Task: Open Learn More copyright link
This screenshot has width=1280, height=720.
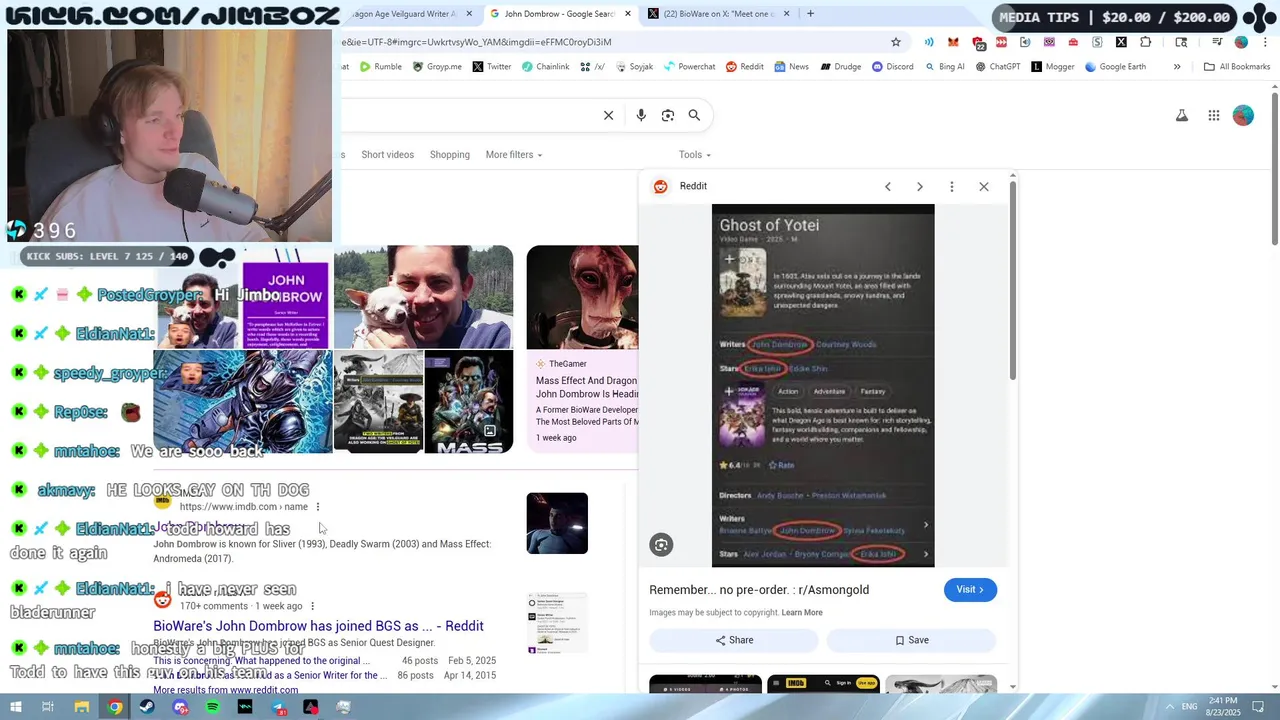Action: tap(802, 613)
